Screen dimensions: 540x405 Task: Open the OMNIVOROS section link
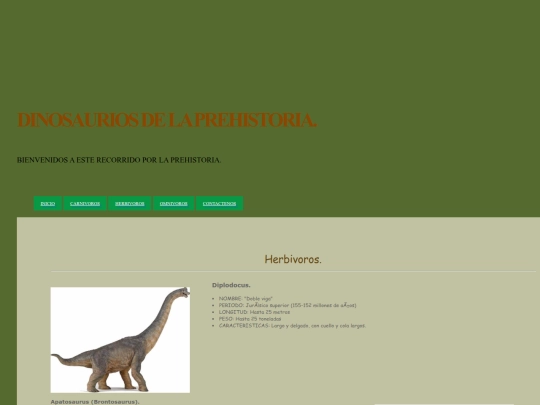click(174, 204)
